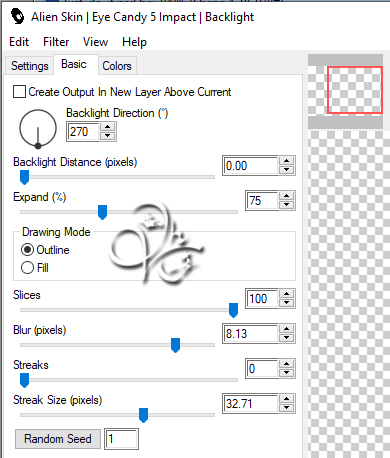Increase Streaks value with up spinner
390x458 pixels.
coord(286,364)
